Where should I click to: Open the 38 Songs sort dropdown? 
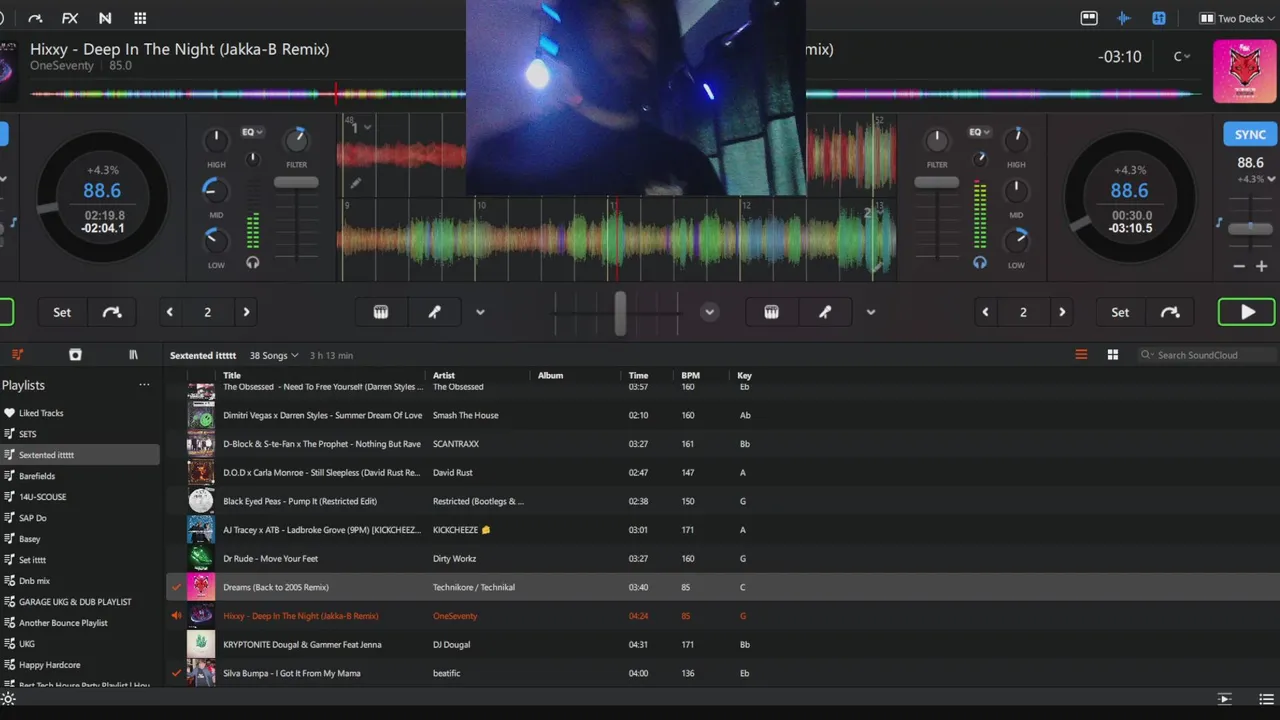point(274,355)
